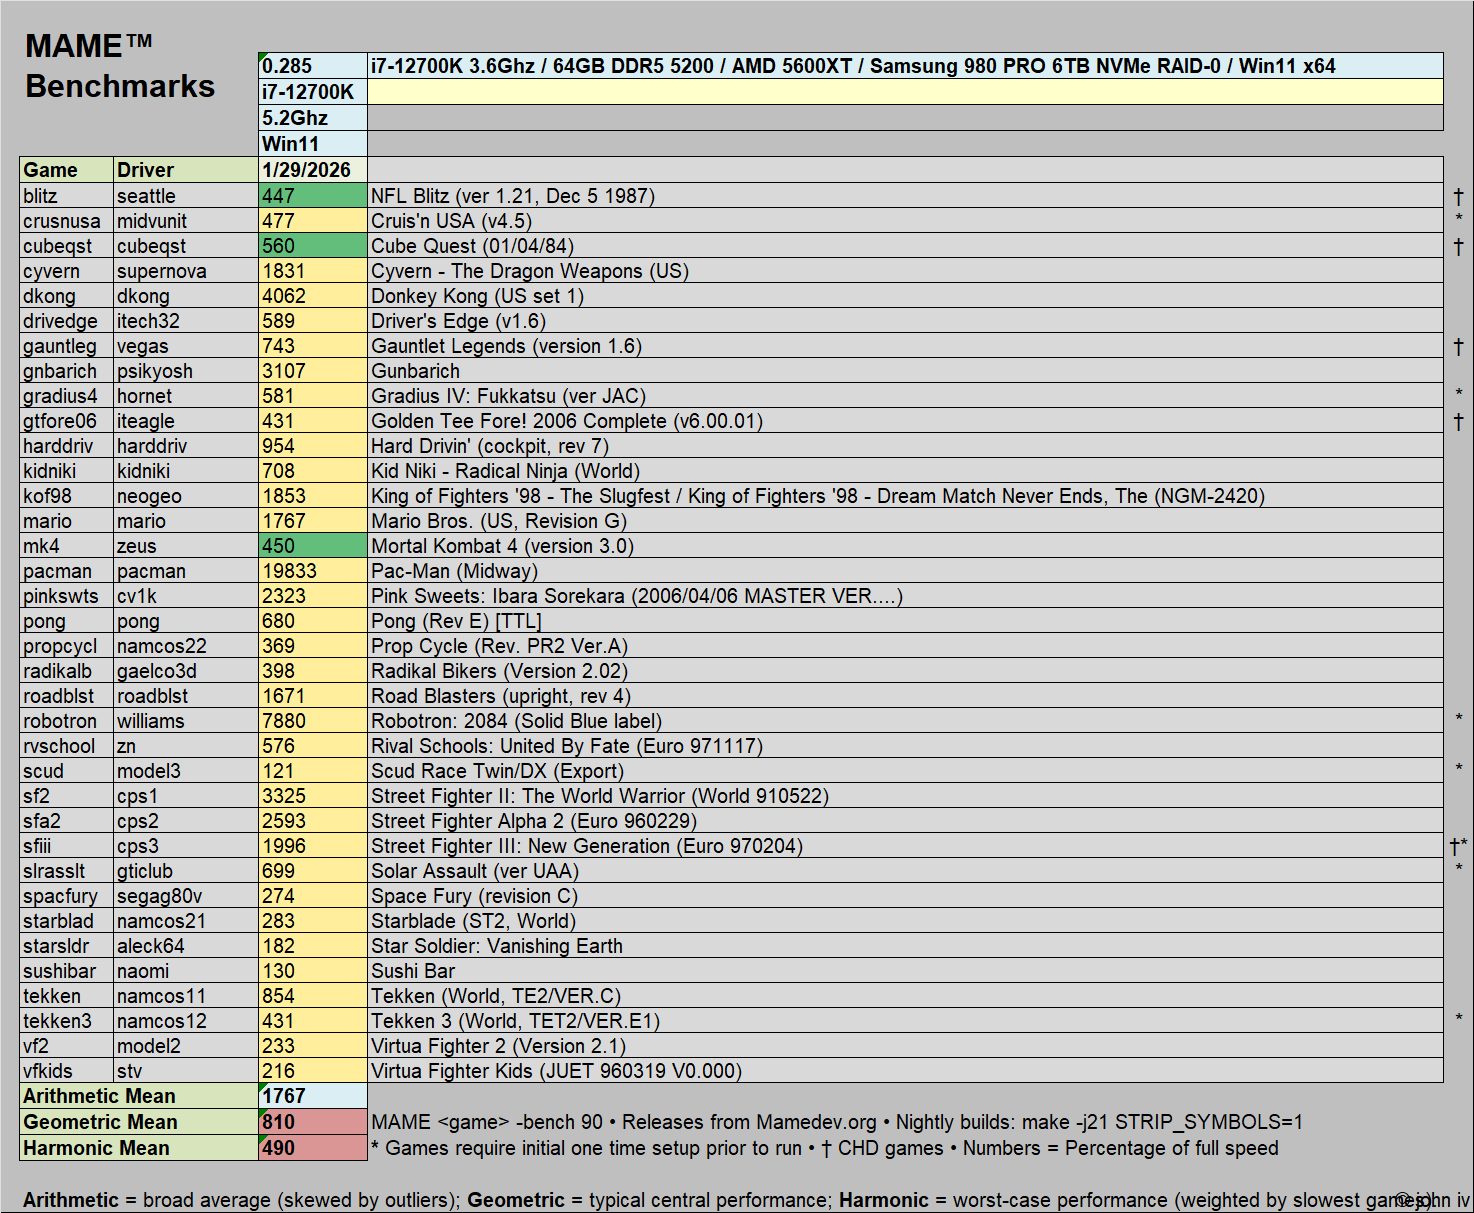The image size is (1474, 1213).
Task: Select the "Driver" column header cell
Action: [x=185, y=170]
